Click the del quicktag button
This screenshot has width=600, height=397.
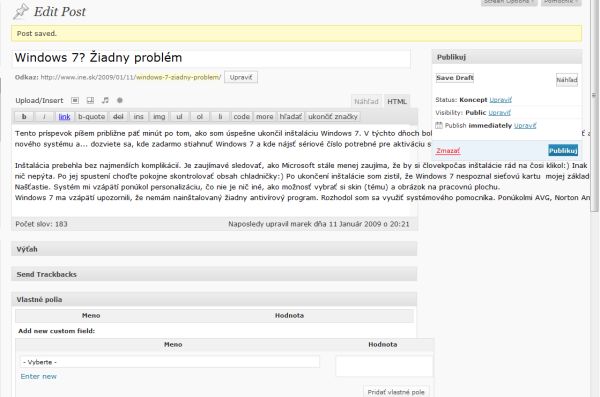point(118,116)
